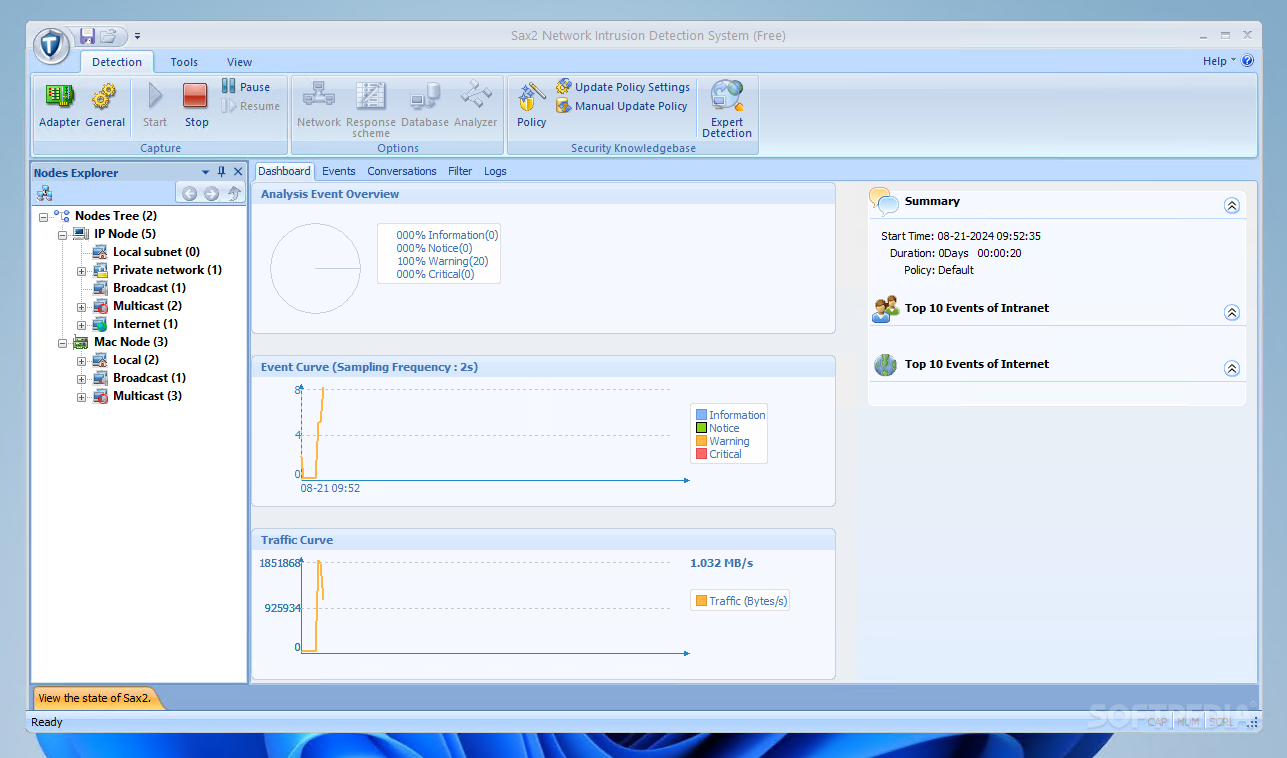Open the Help dropdown menu

point(1219,61)
